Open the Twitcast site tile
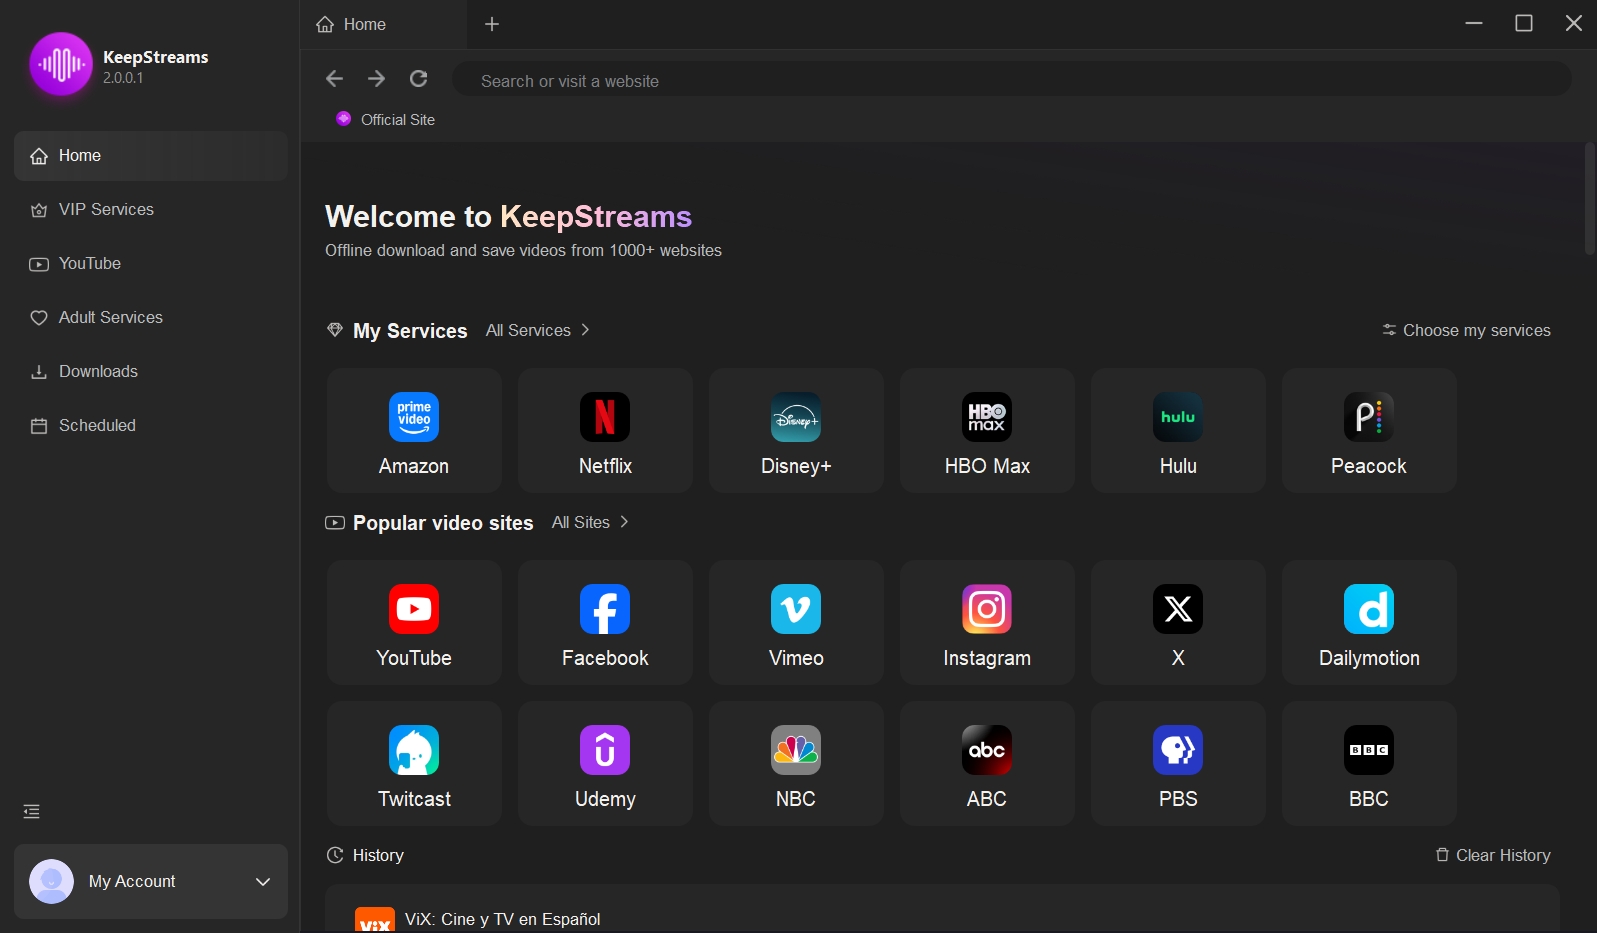This screenshot has height=933, width=1597. click(x=414, y=763)
